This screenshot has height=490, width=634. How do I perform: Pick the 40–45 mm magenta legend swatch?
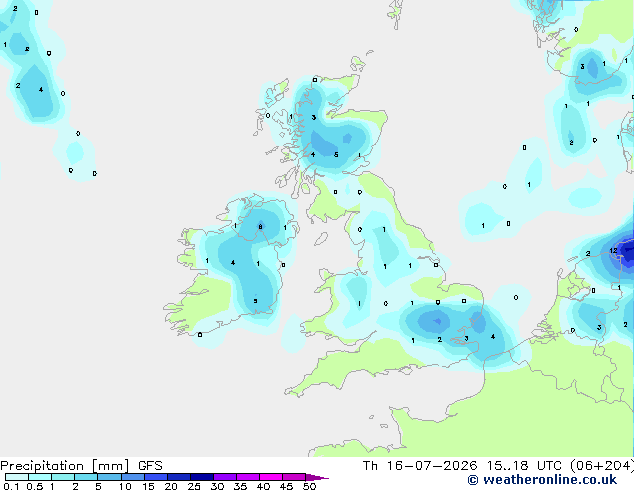pos(271,477)
